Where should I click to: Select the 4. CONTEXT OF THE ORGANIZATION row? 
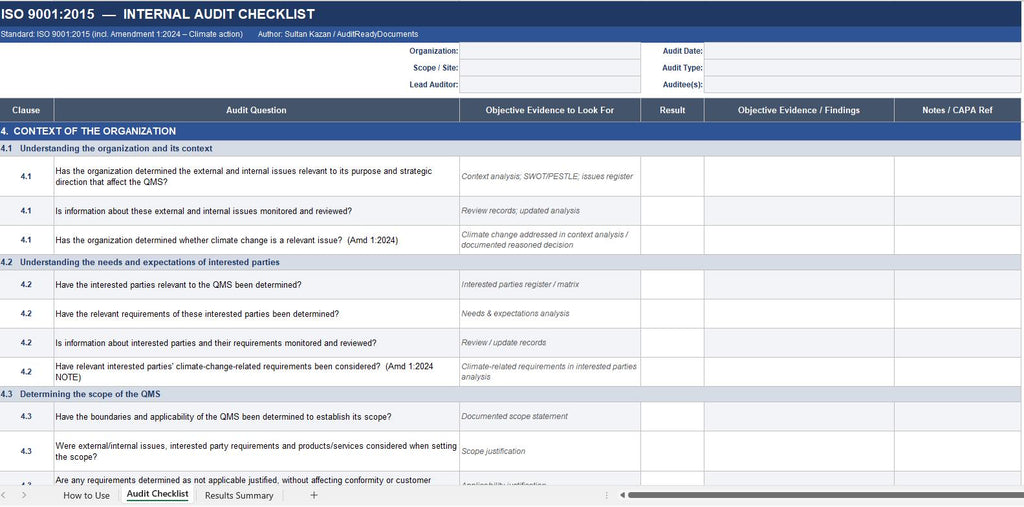(x=510, y=131)
